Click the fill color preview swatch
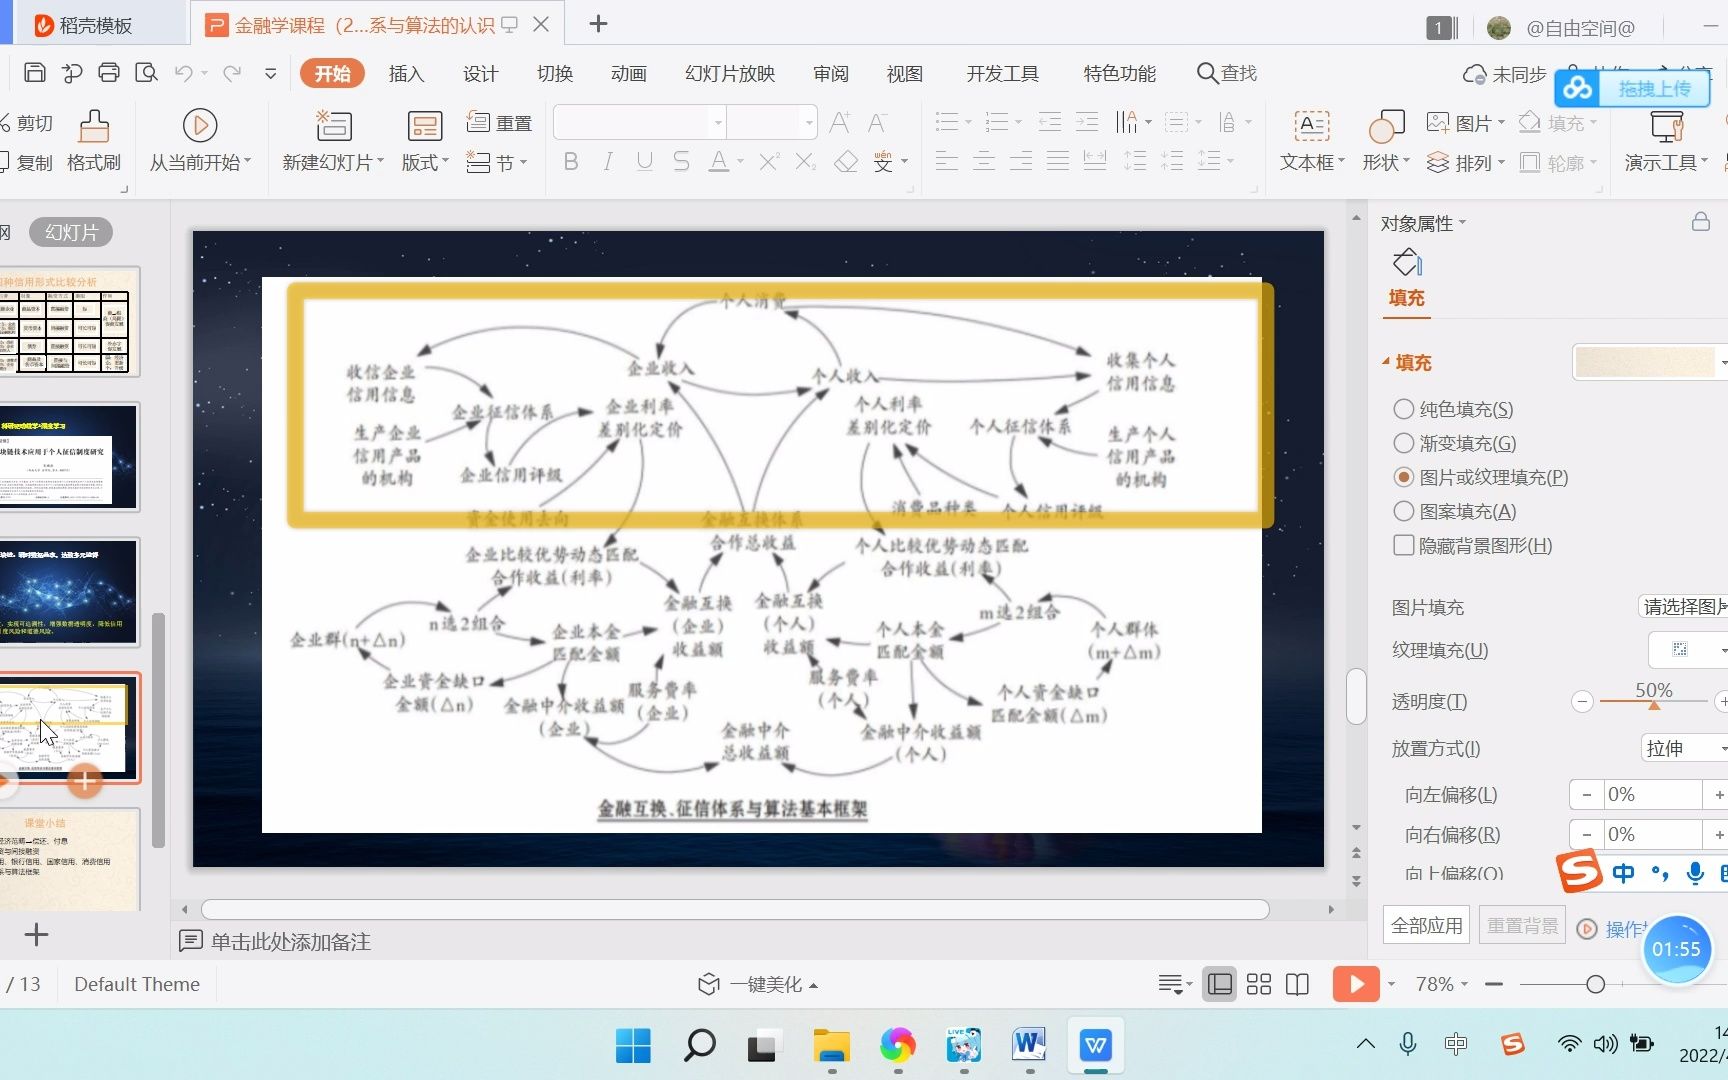Viewport: 1728px width, 1080px height. [x=1645, y=362]
